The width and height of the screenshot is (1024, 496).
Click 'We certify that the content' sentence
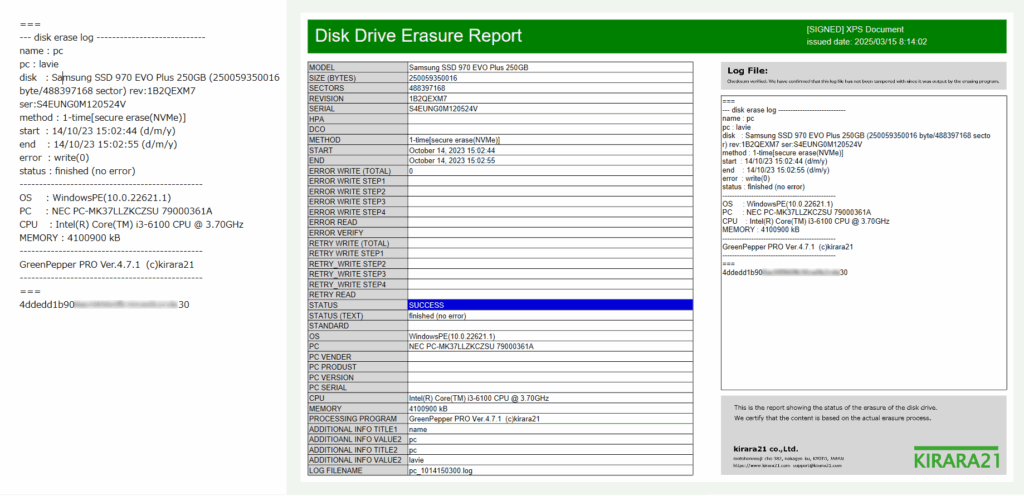click(x=833, y=418)
